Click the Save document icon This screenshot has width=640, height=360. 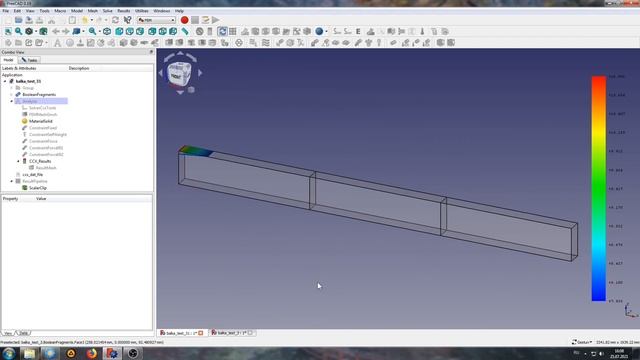[29, 20]
